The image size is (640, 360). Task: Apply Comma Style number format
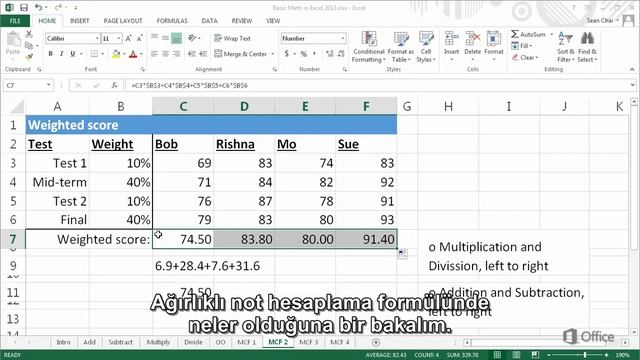tap(314, 54)
